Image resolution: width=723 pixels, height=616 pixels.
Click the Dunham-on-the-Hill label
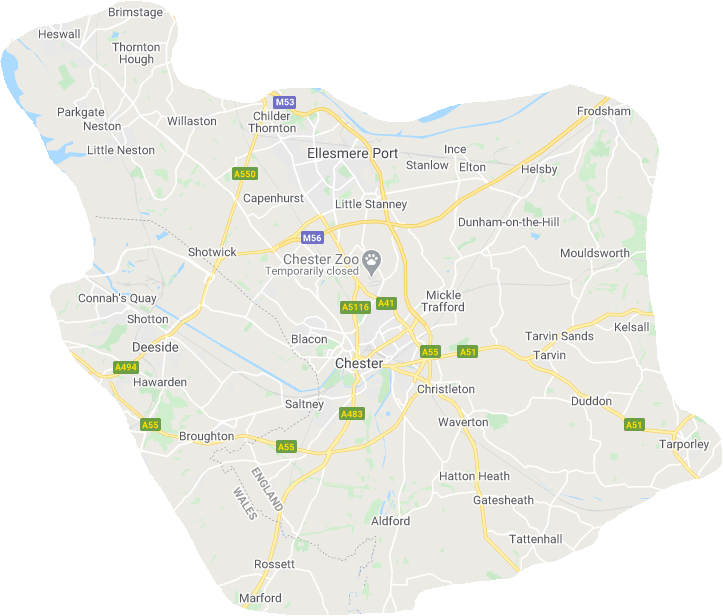(x=509, y=222)
